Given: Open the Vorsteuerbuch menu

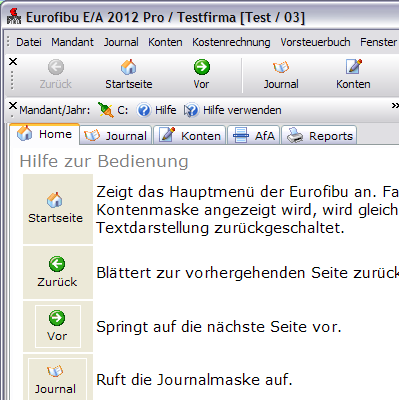Looking at the screenshot, I should point(315,42).
